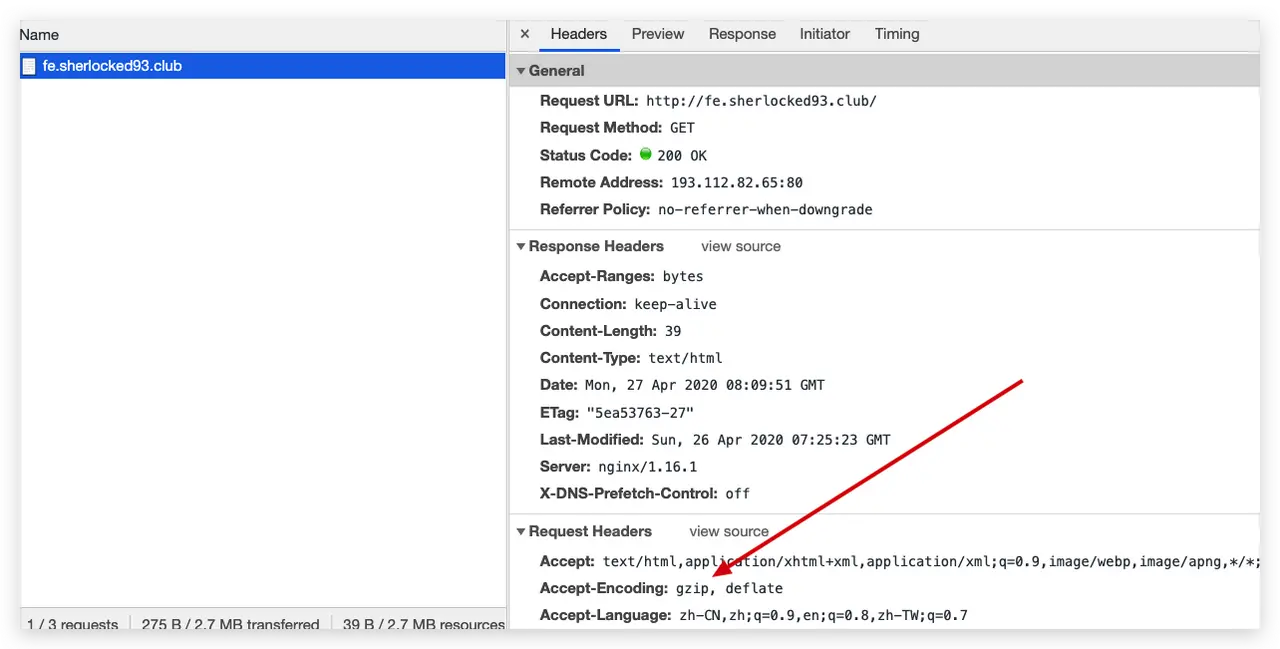Close the request details panel

pyautogui.click(x=525, y=34)
